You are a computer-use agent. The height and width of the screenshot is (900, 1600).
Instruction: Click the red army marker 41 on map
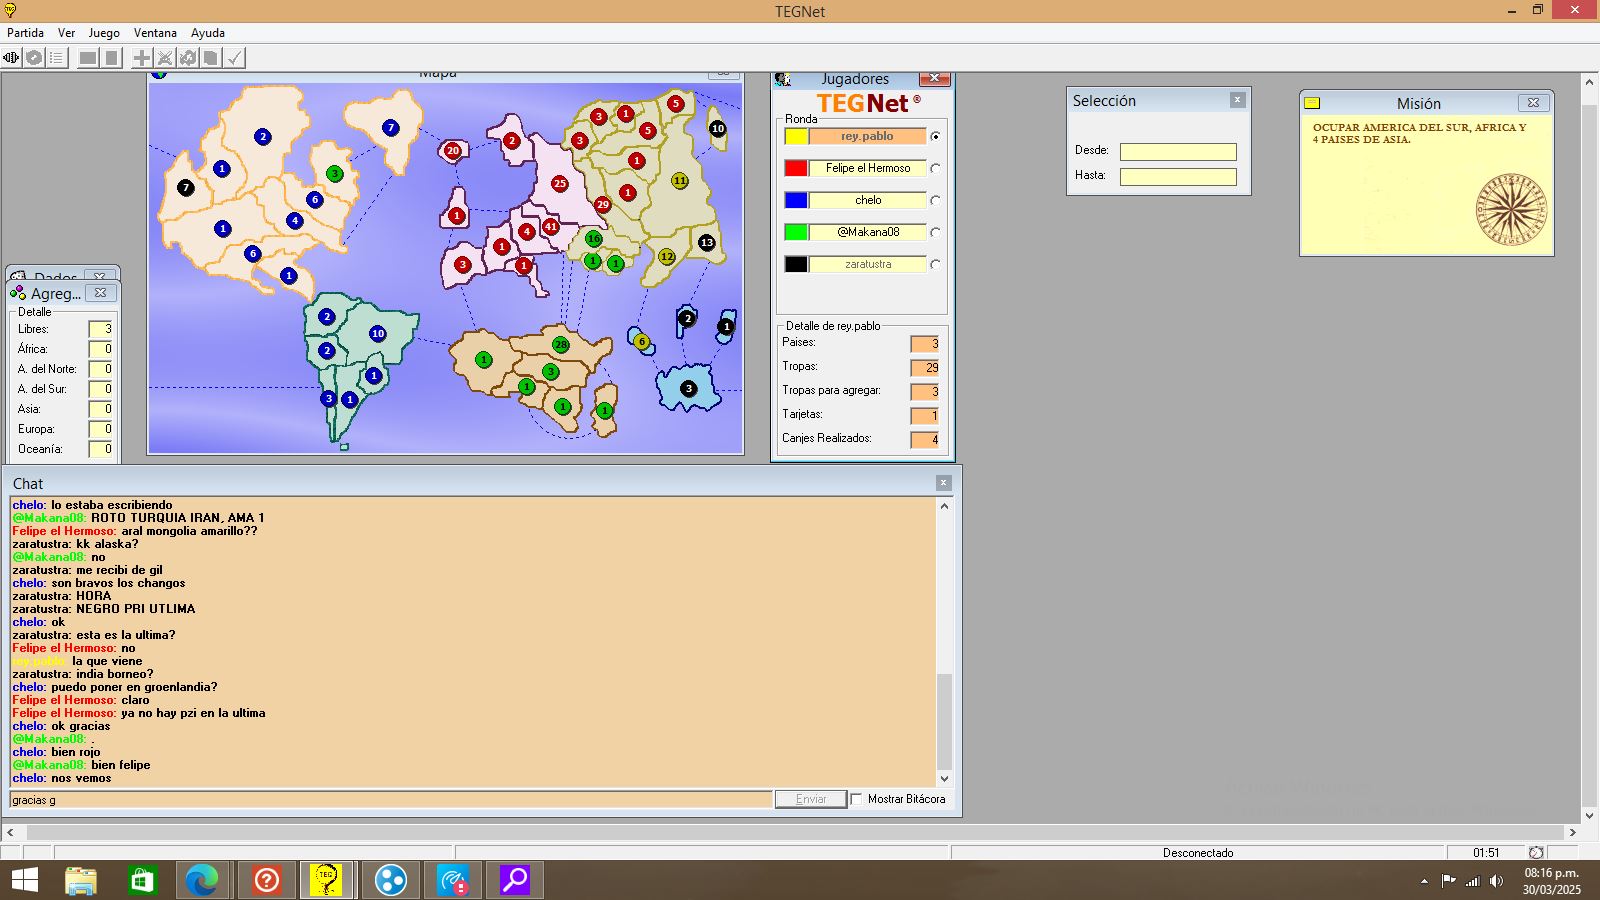[x=550, y=227]
